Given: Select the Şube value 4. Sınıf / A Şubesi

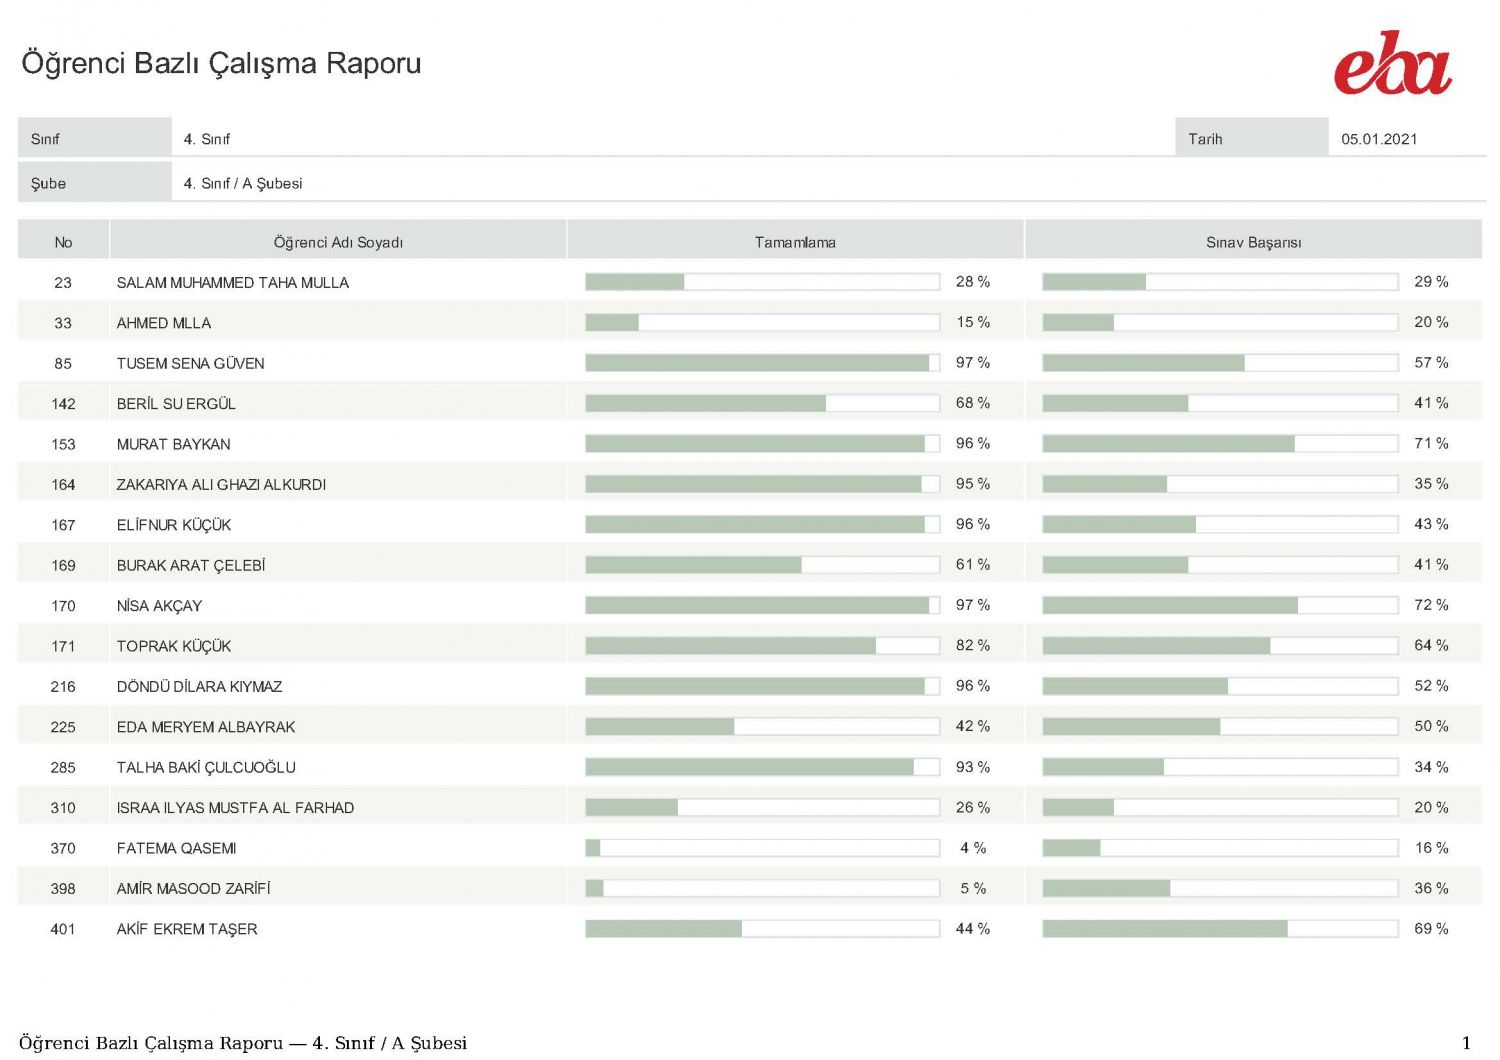Looking at the screenshot, I should [x=243, y=183].
